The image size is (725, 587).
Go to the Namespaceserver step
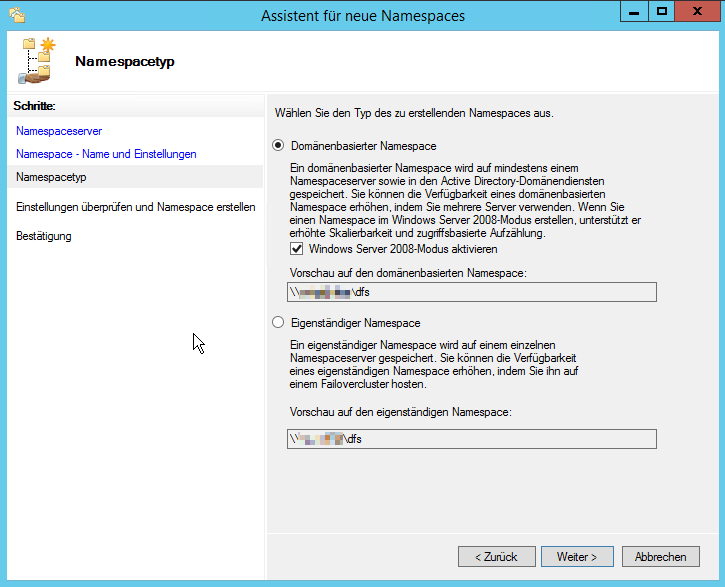coord(59,131)
